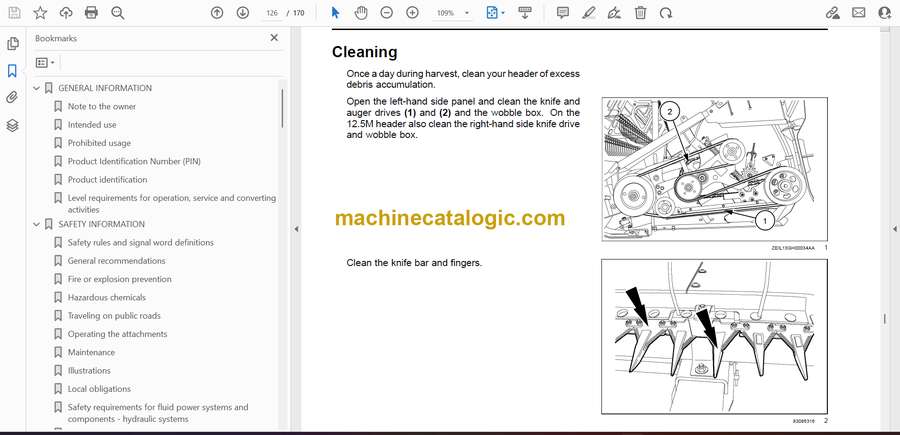Open the Illustrations bookmark
The width and height of the screenshot is (900, 435).
coord(89,371)
